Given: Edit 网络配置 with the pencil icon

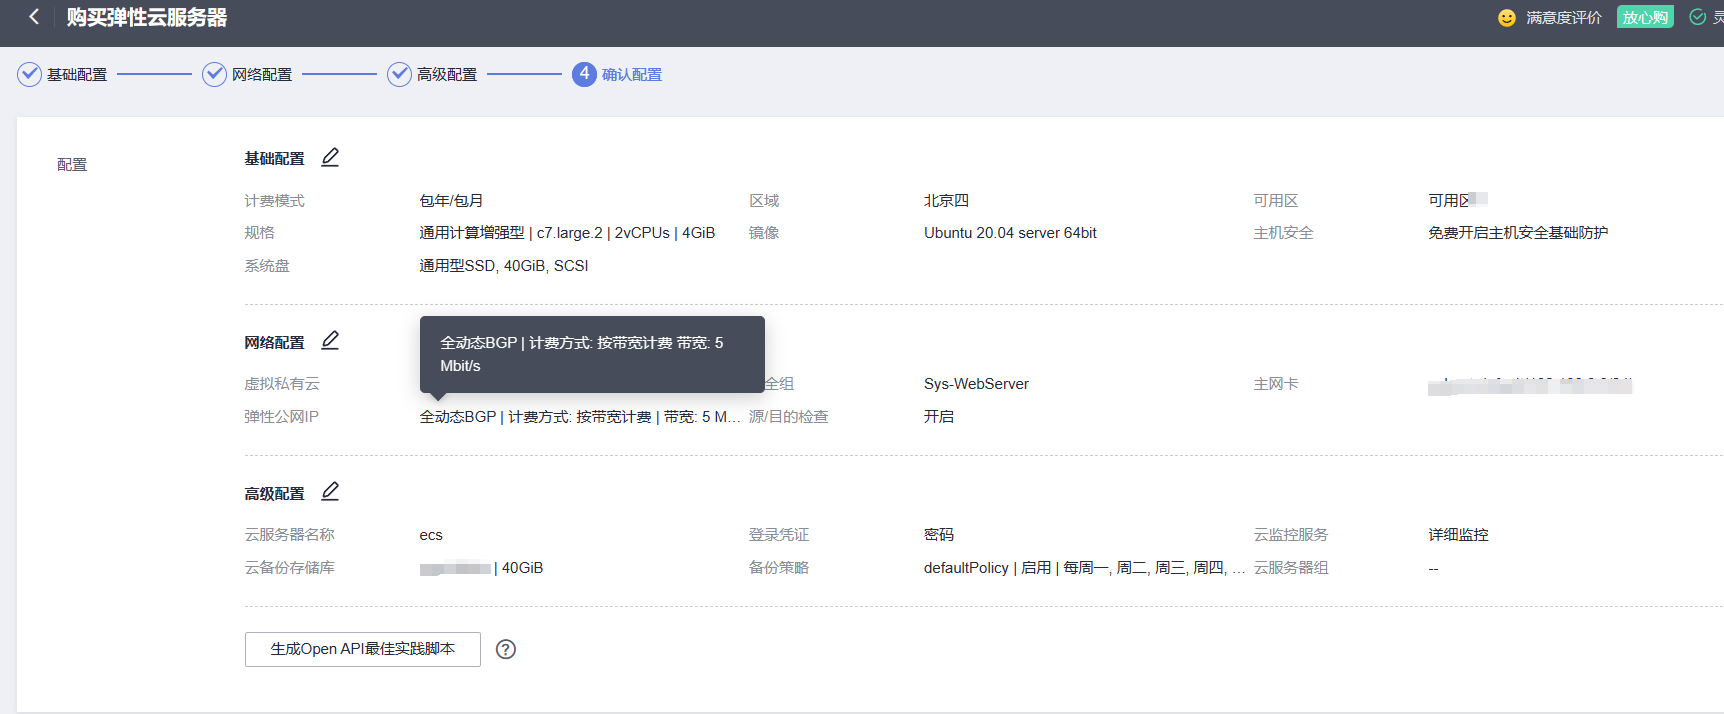Looking at the screenshot, I should coord(330,340).
